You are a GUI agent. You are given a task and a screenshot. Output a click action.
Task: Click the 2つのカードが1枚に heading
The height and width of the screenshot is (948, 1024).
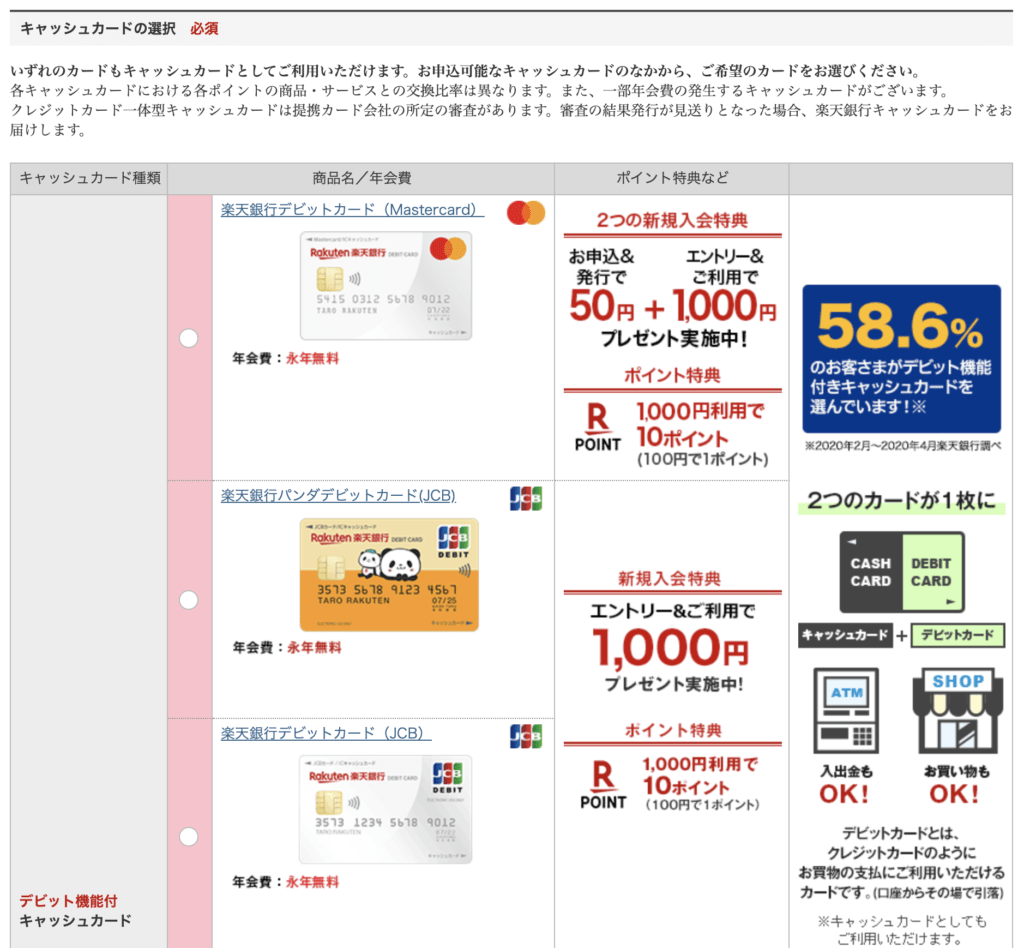pos(902,501)
